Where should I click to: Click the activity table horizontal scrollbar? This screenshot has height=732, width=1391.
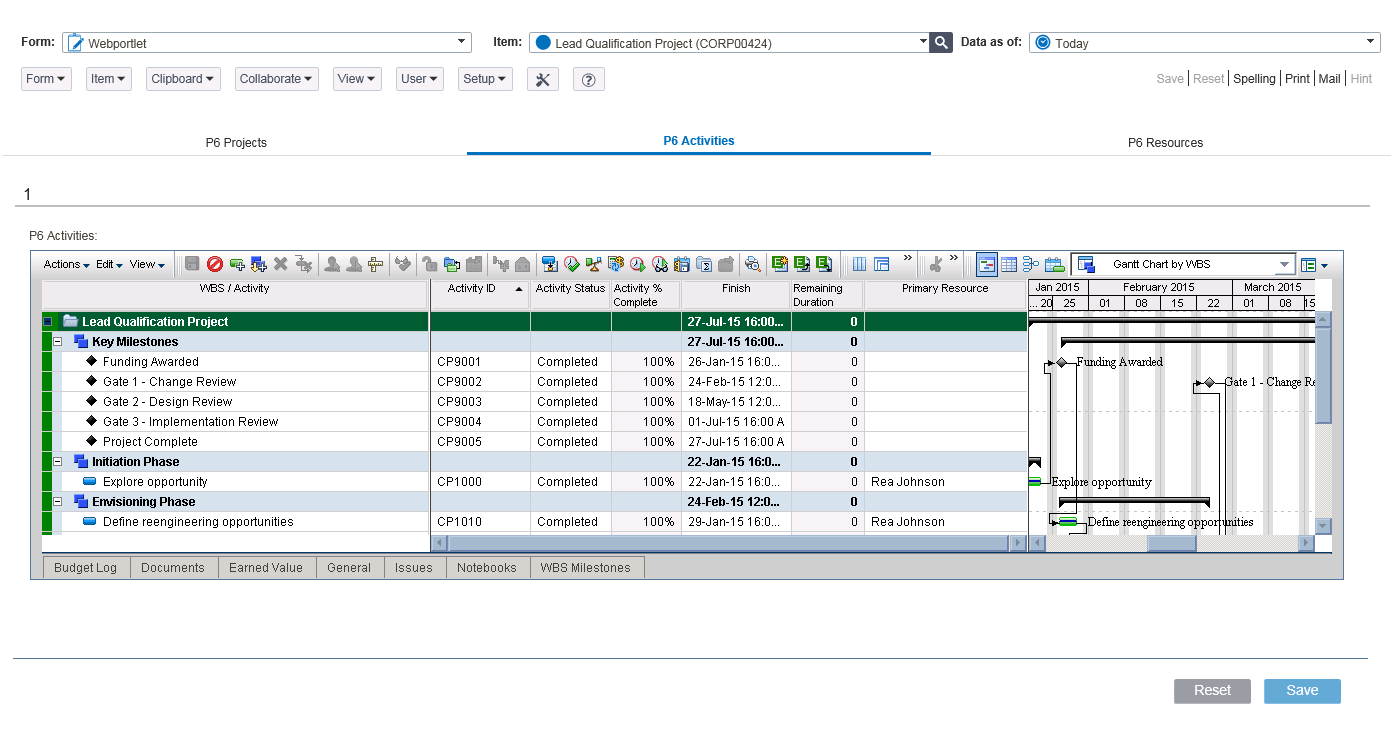[x=728, y=543]
